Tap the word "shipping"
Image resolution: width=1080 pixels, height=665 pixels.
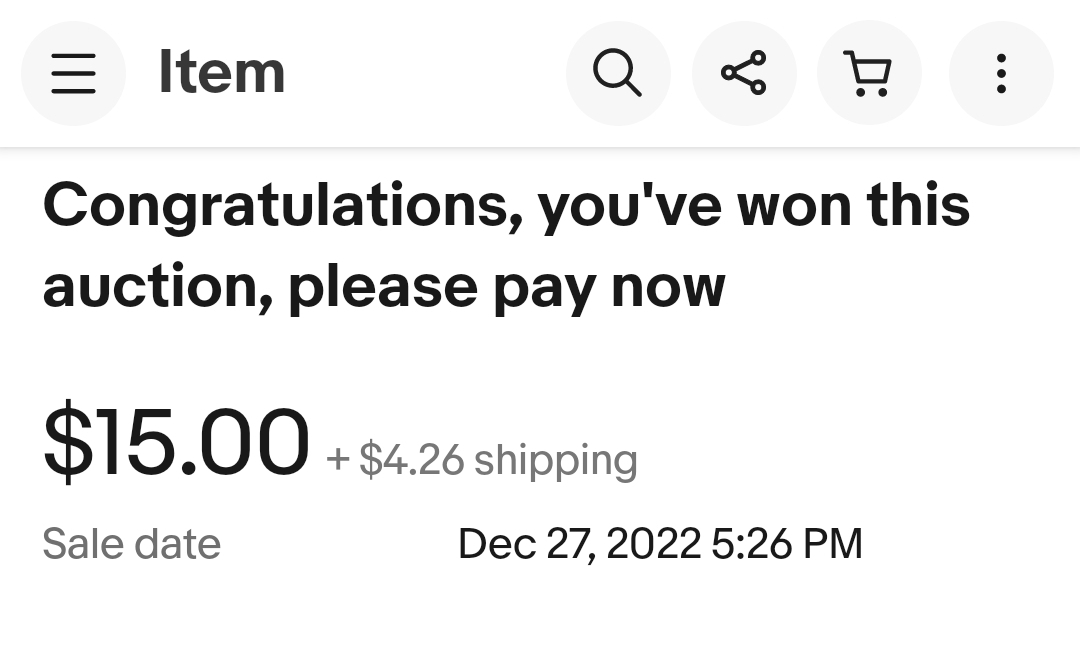[556, 461]
